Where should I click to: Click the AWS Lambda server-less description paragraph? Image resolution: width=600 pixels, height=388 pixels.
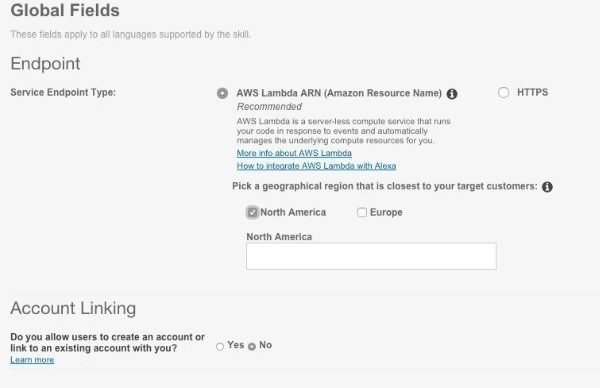pos(343,131)
